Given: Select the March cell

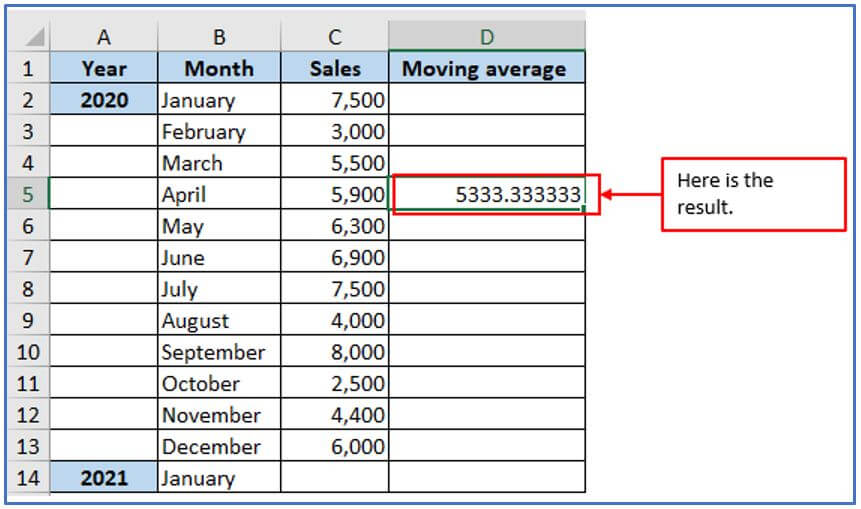Looking at the screenshot, I should click(219, 162).
